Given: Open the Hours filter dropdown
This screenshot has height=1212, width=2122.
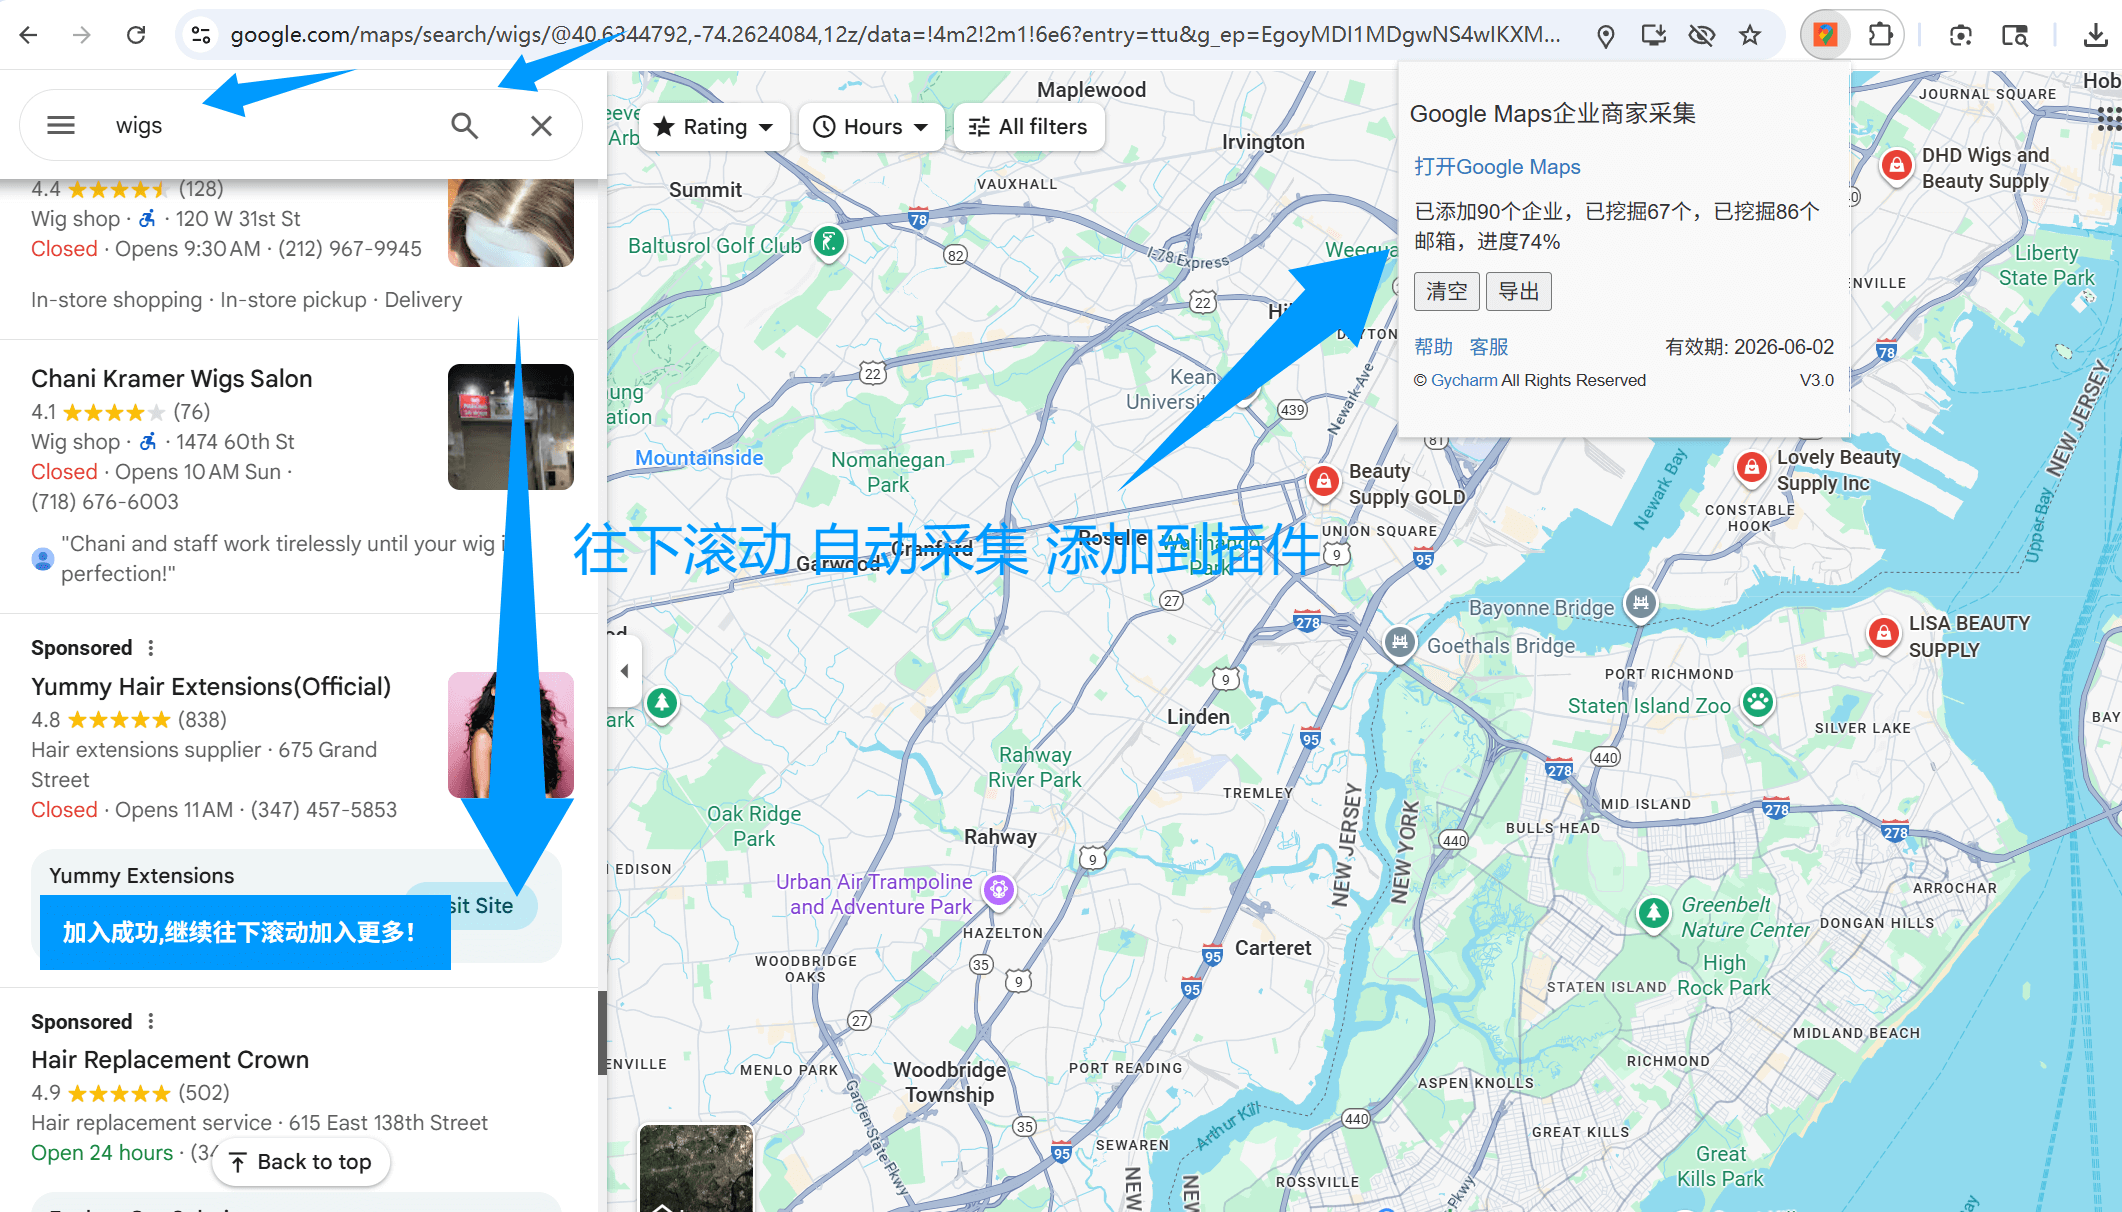Looking at the screenshot, I should tap(871, 127).
